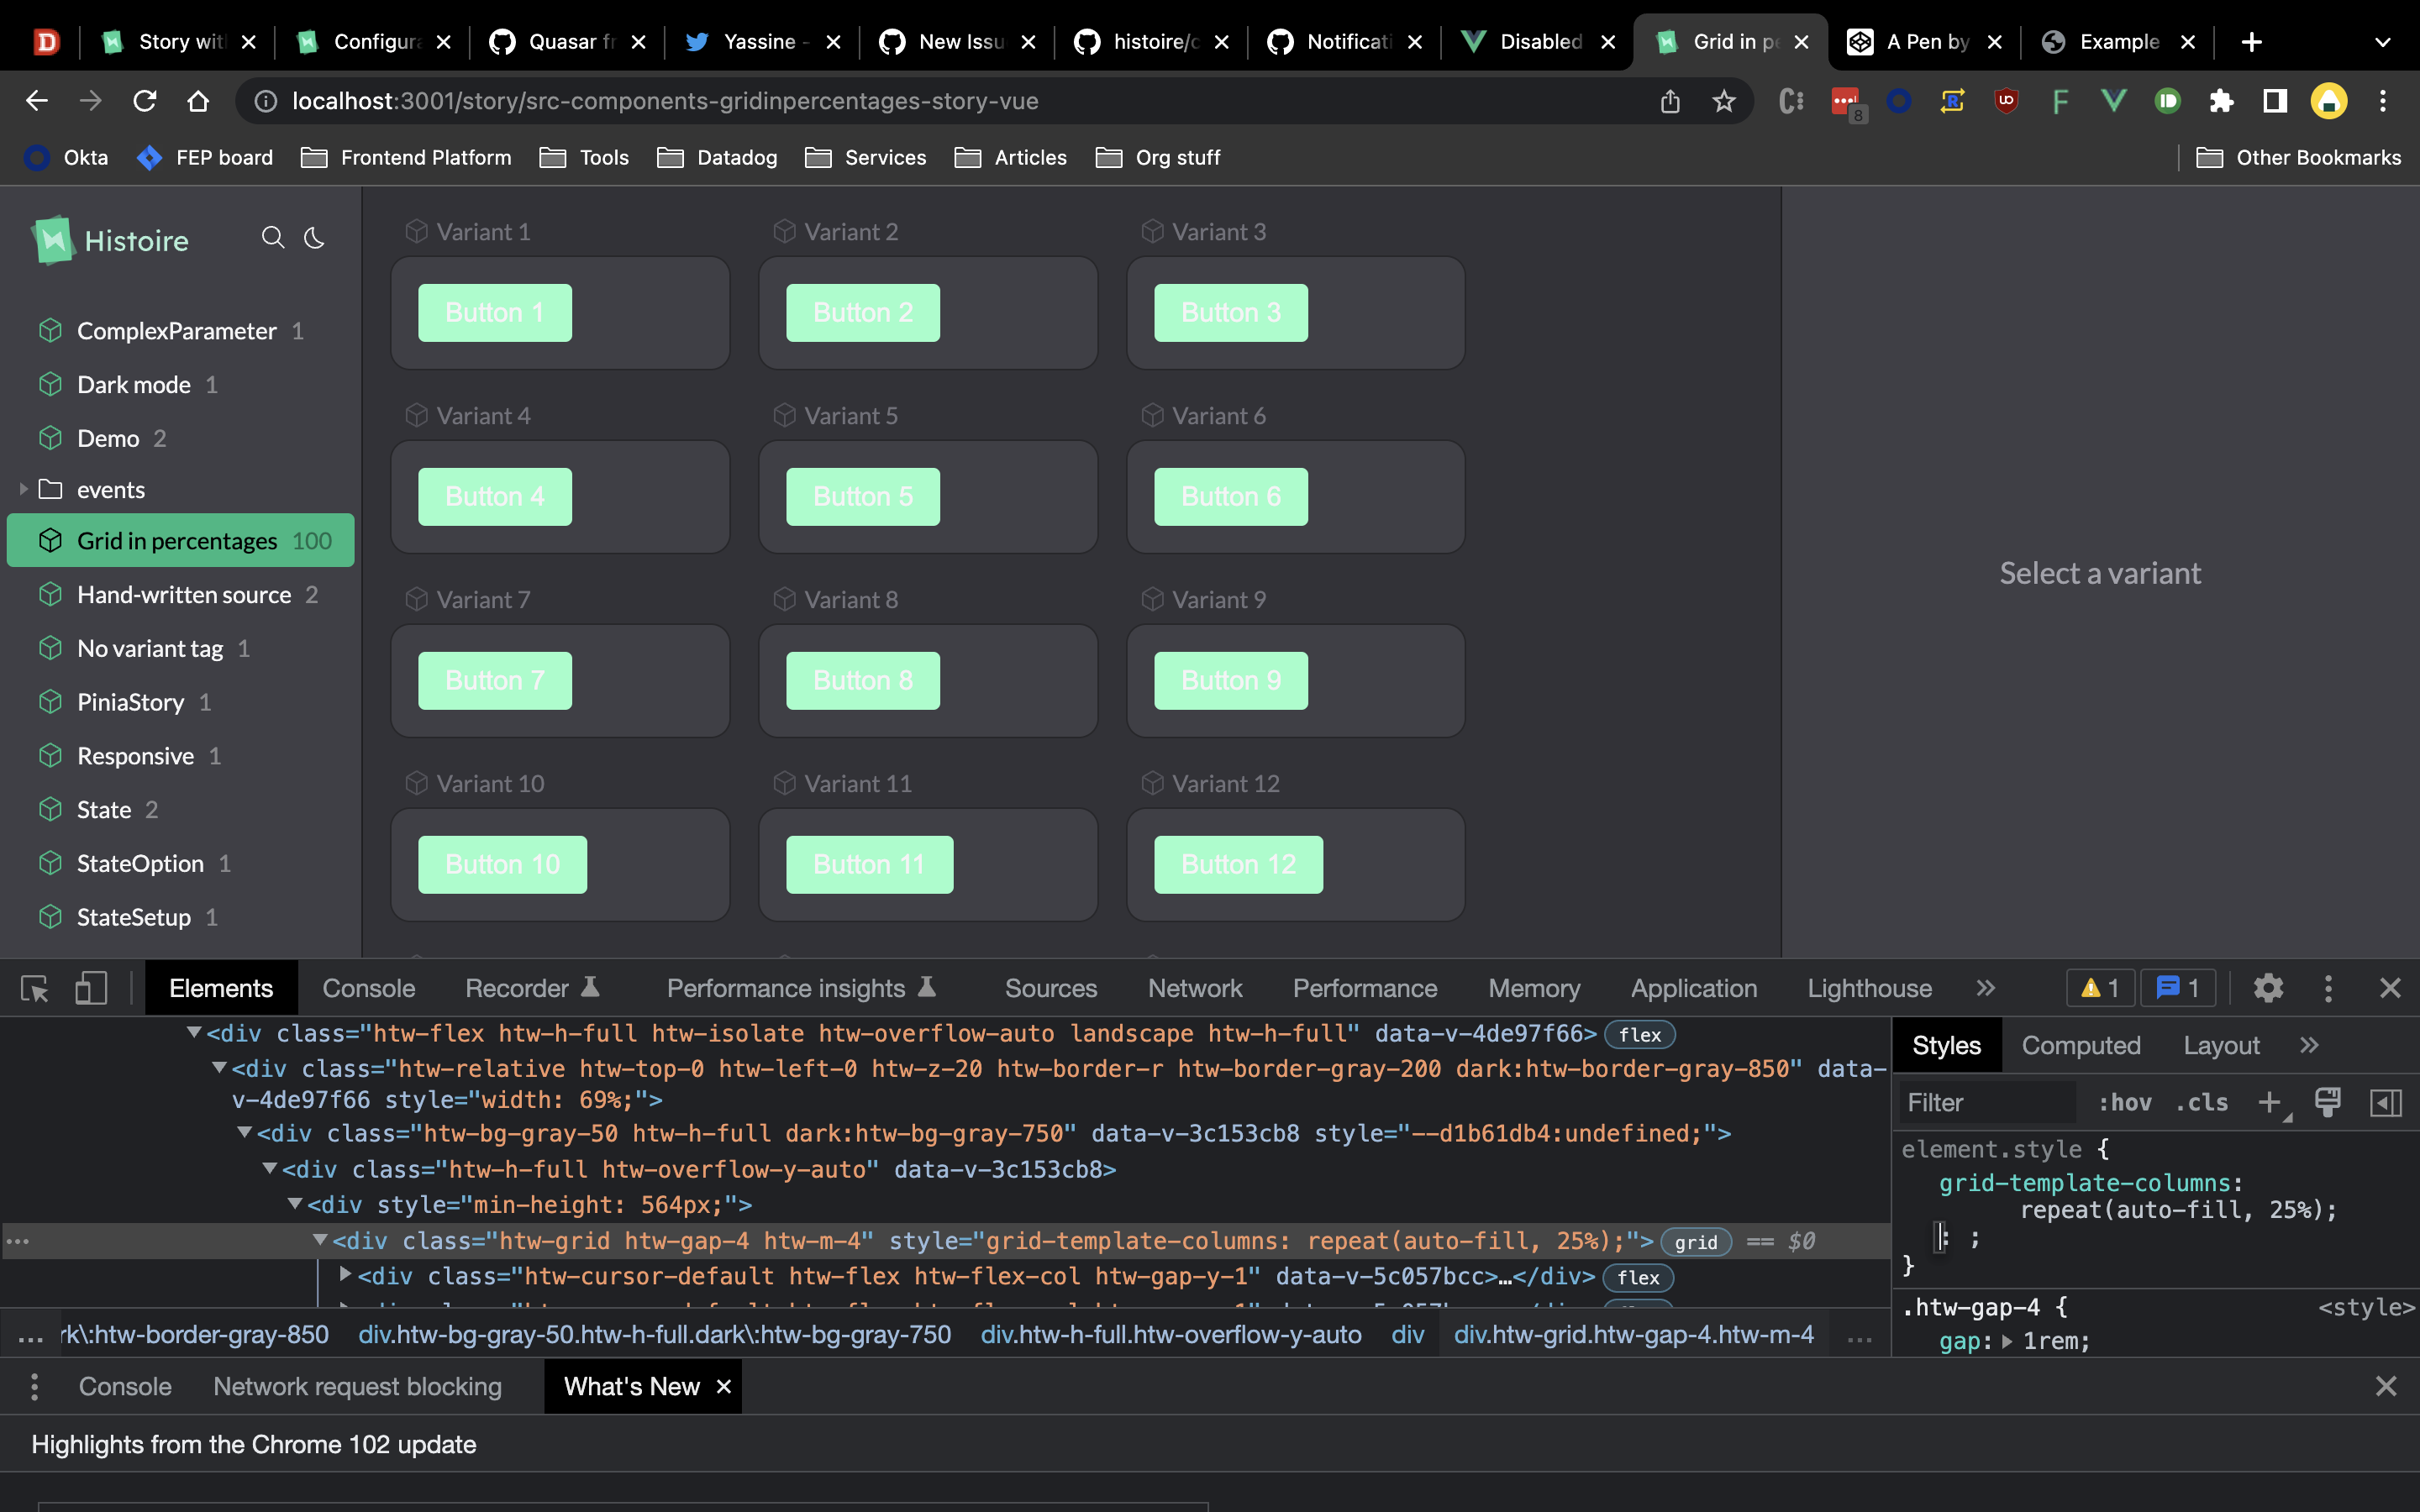Expand the events folder
2420x1512 pixels.
tap(23, 490)
